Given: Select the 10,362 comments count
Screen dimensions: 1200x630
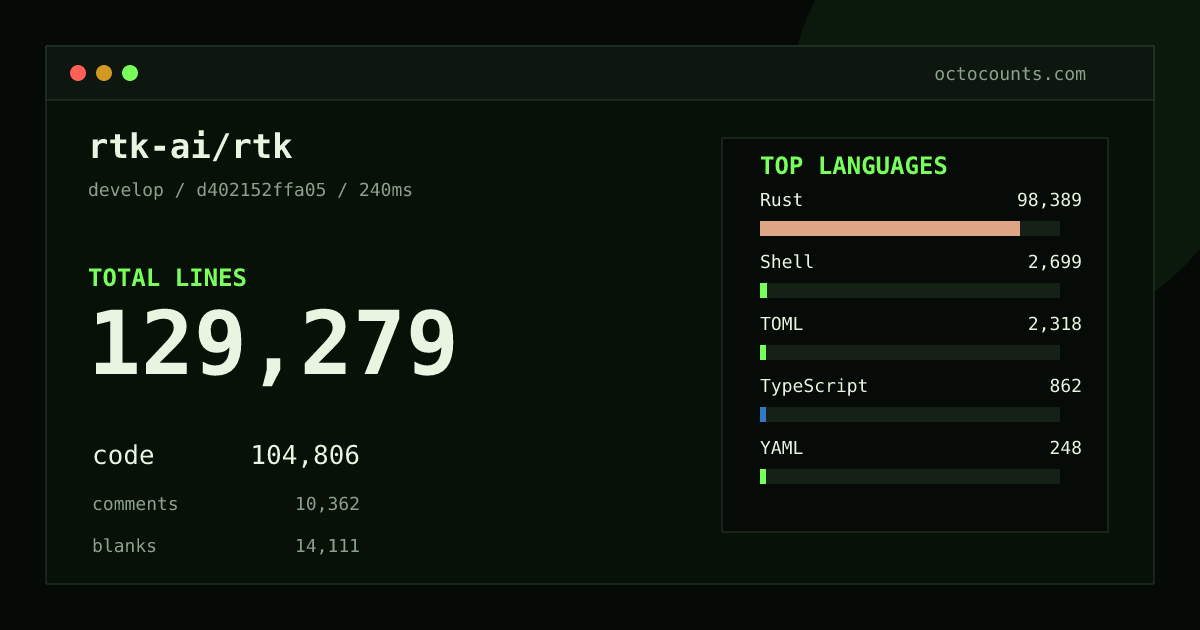Looking at the screenshot, I should 327,505.
